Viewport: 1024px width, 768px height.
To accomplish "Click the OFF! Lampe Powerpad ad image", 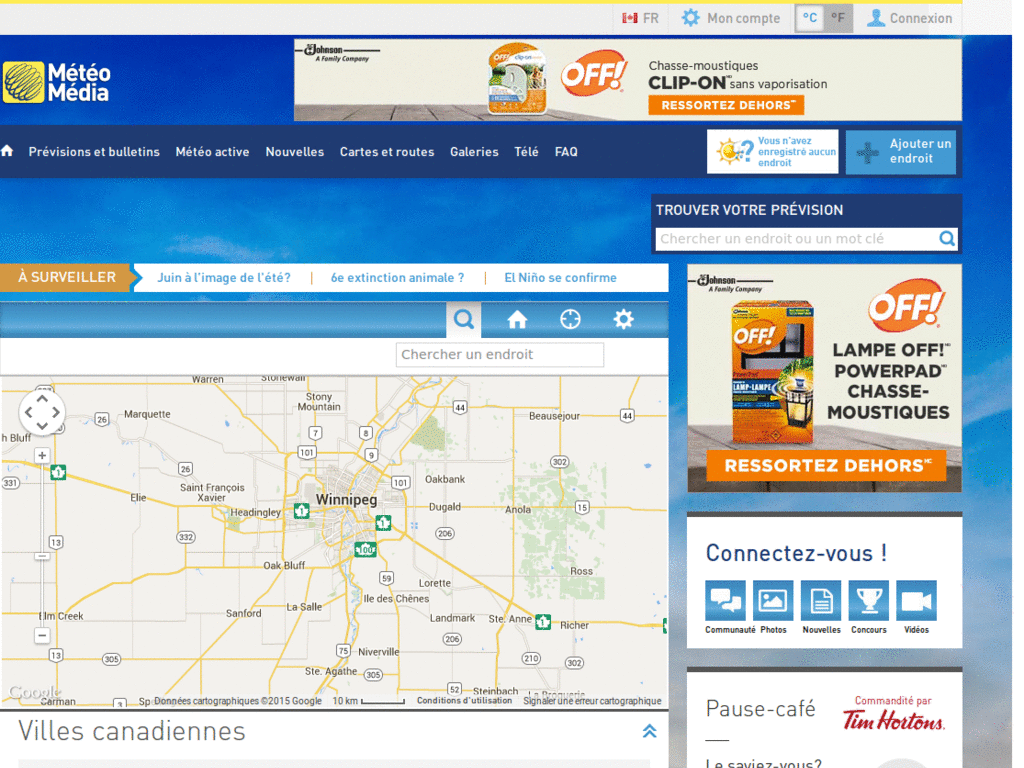I will pos(824,378).
